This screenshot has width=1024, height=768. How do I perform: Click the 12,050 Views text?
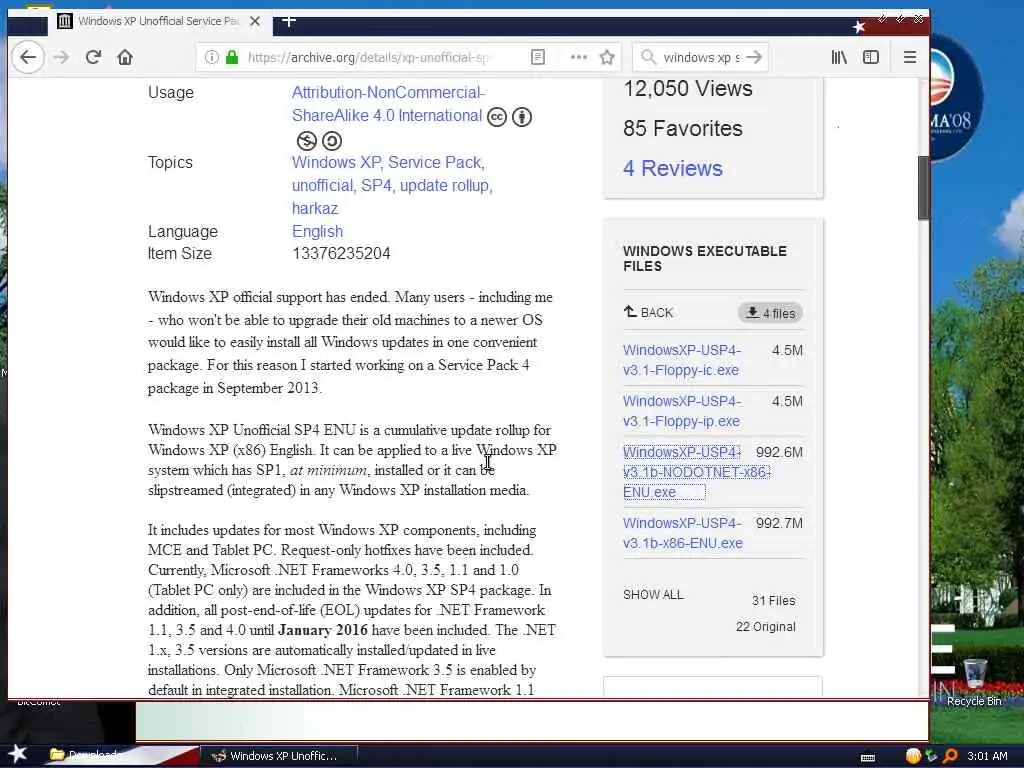click(x=688, y=89)
